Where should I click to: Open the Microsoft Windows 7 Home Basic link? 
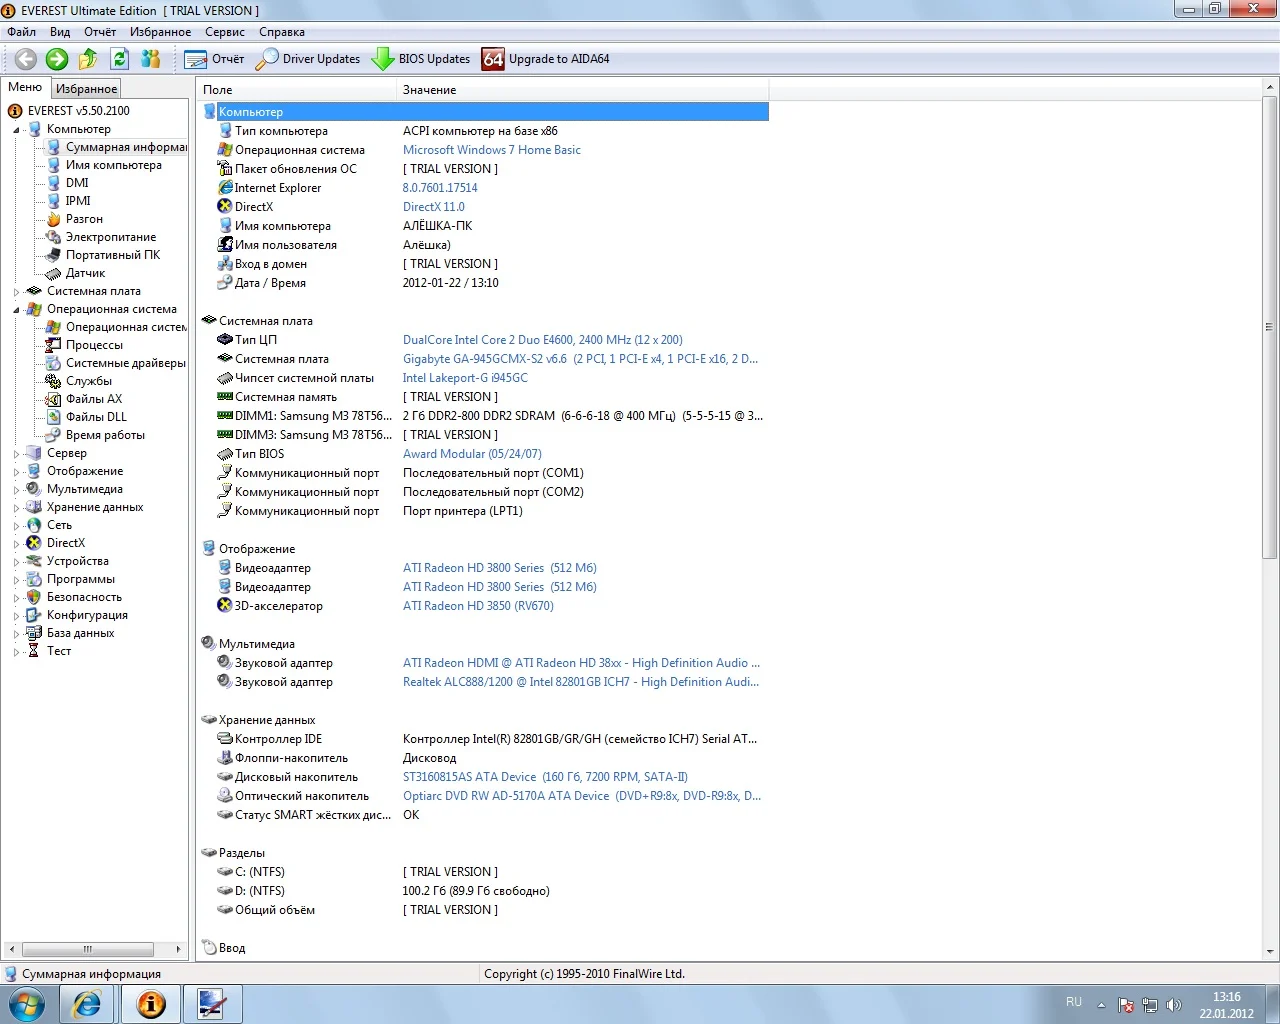pos(491,150)
